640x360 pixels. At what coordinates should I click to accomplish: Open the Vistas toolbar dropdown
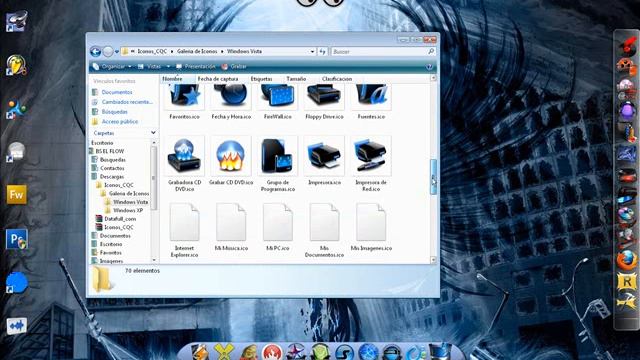point(153,67)
